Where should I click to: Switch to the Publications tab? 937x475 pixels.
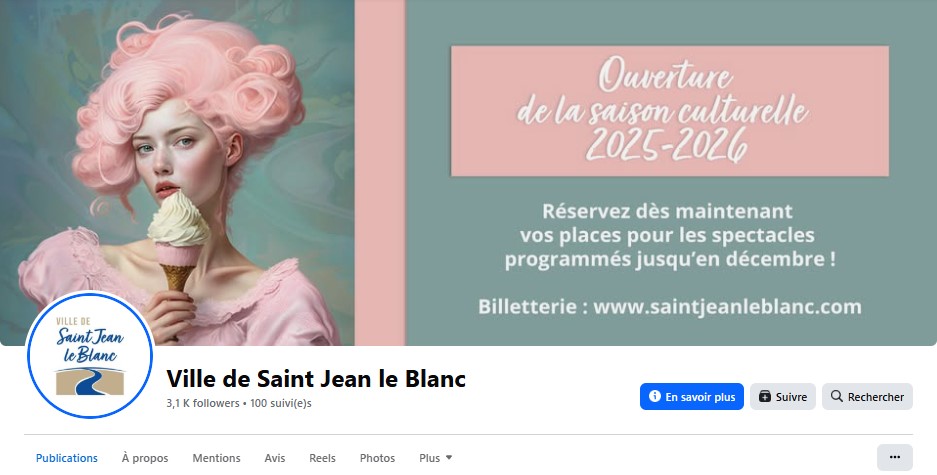point(67,458)
